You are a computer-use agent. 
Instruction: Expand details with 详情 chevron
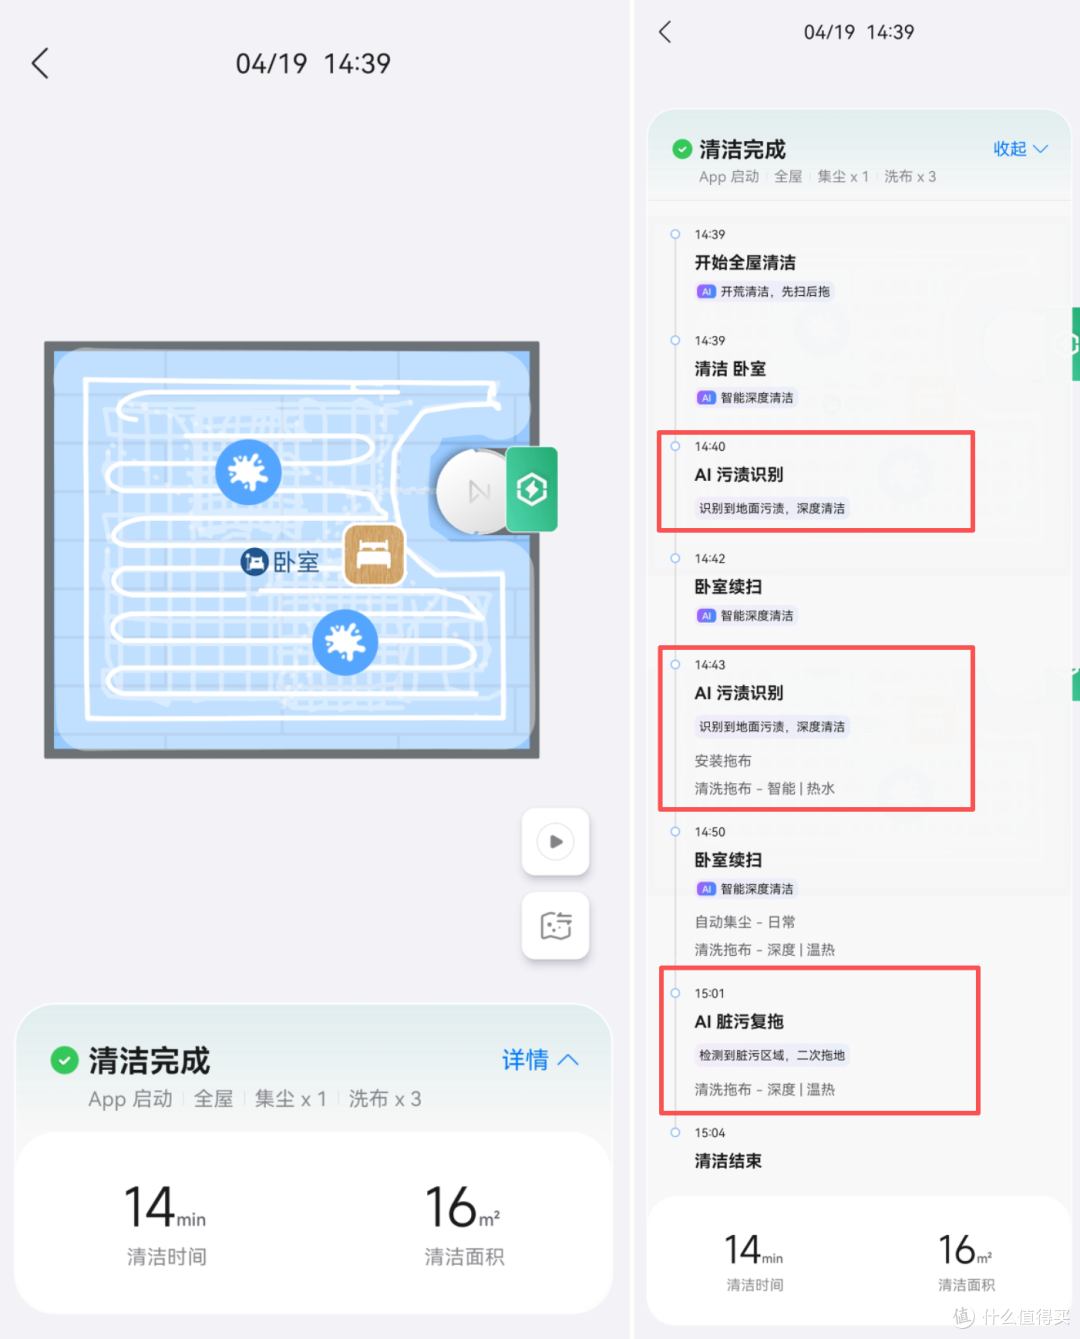[x=540, y=1060]
